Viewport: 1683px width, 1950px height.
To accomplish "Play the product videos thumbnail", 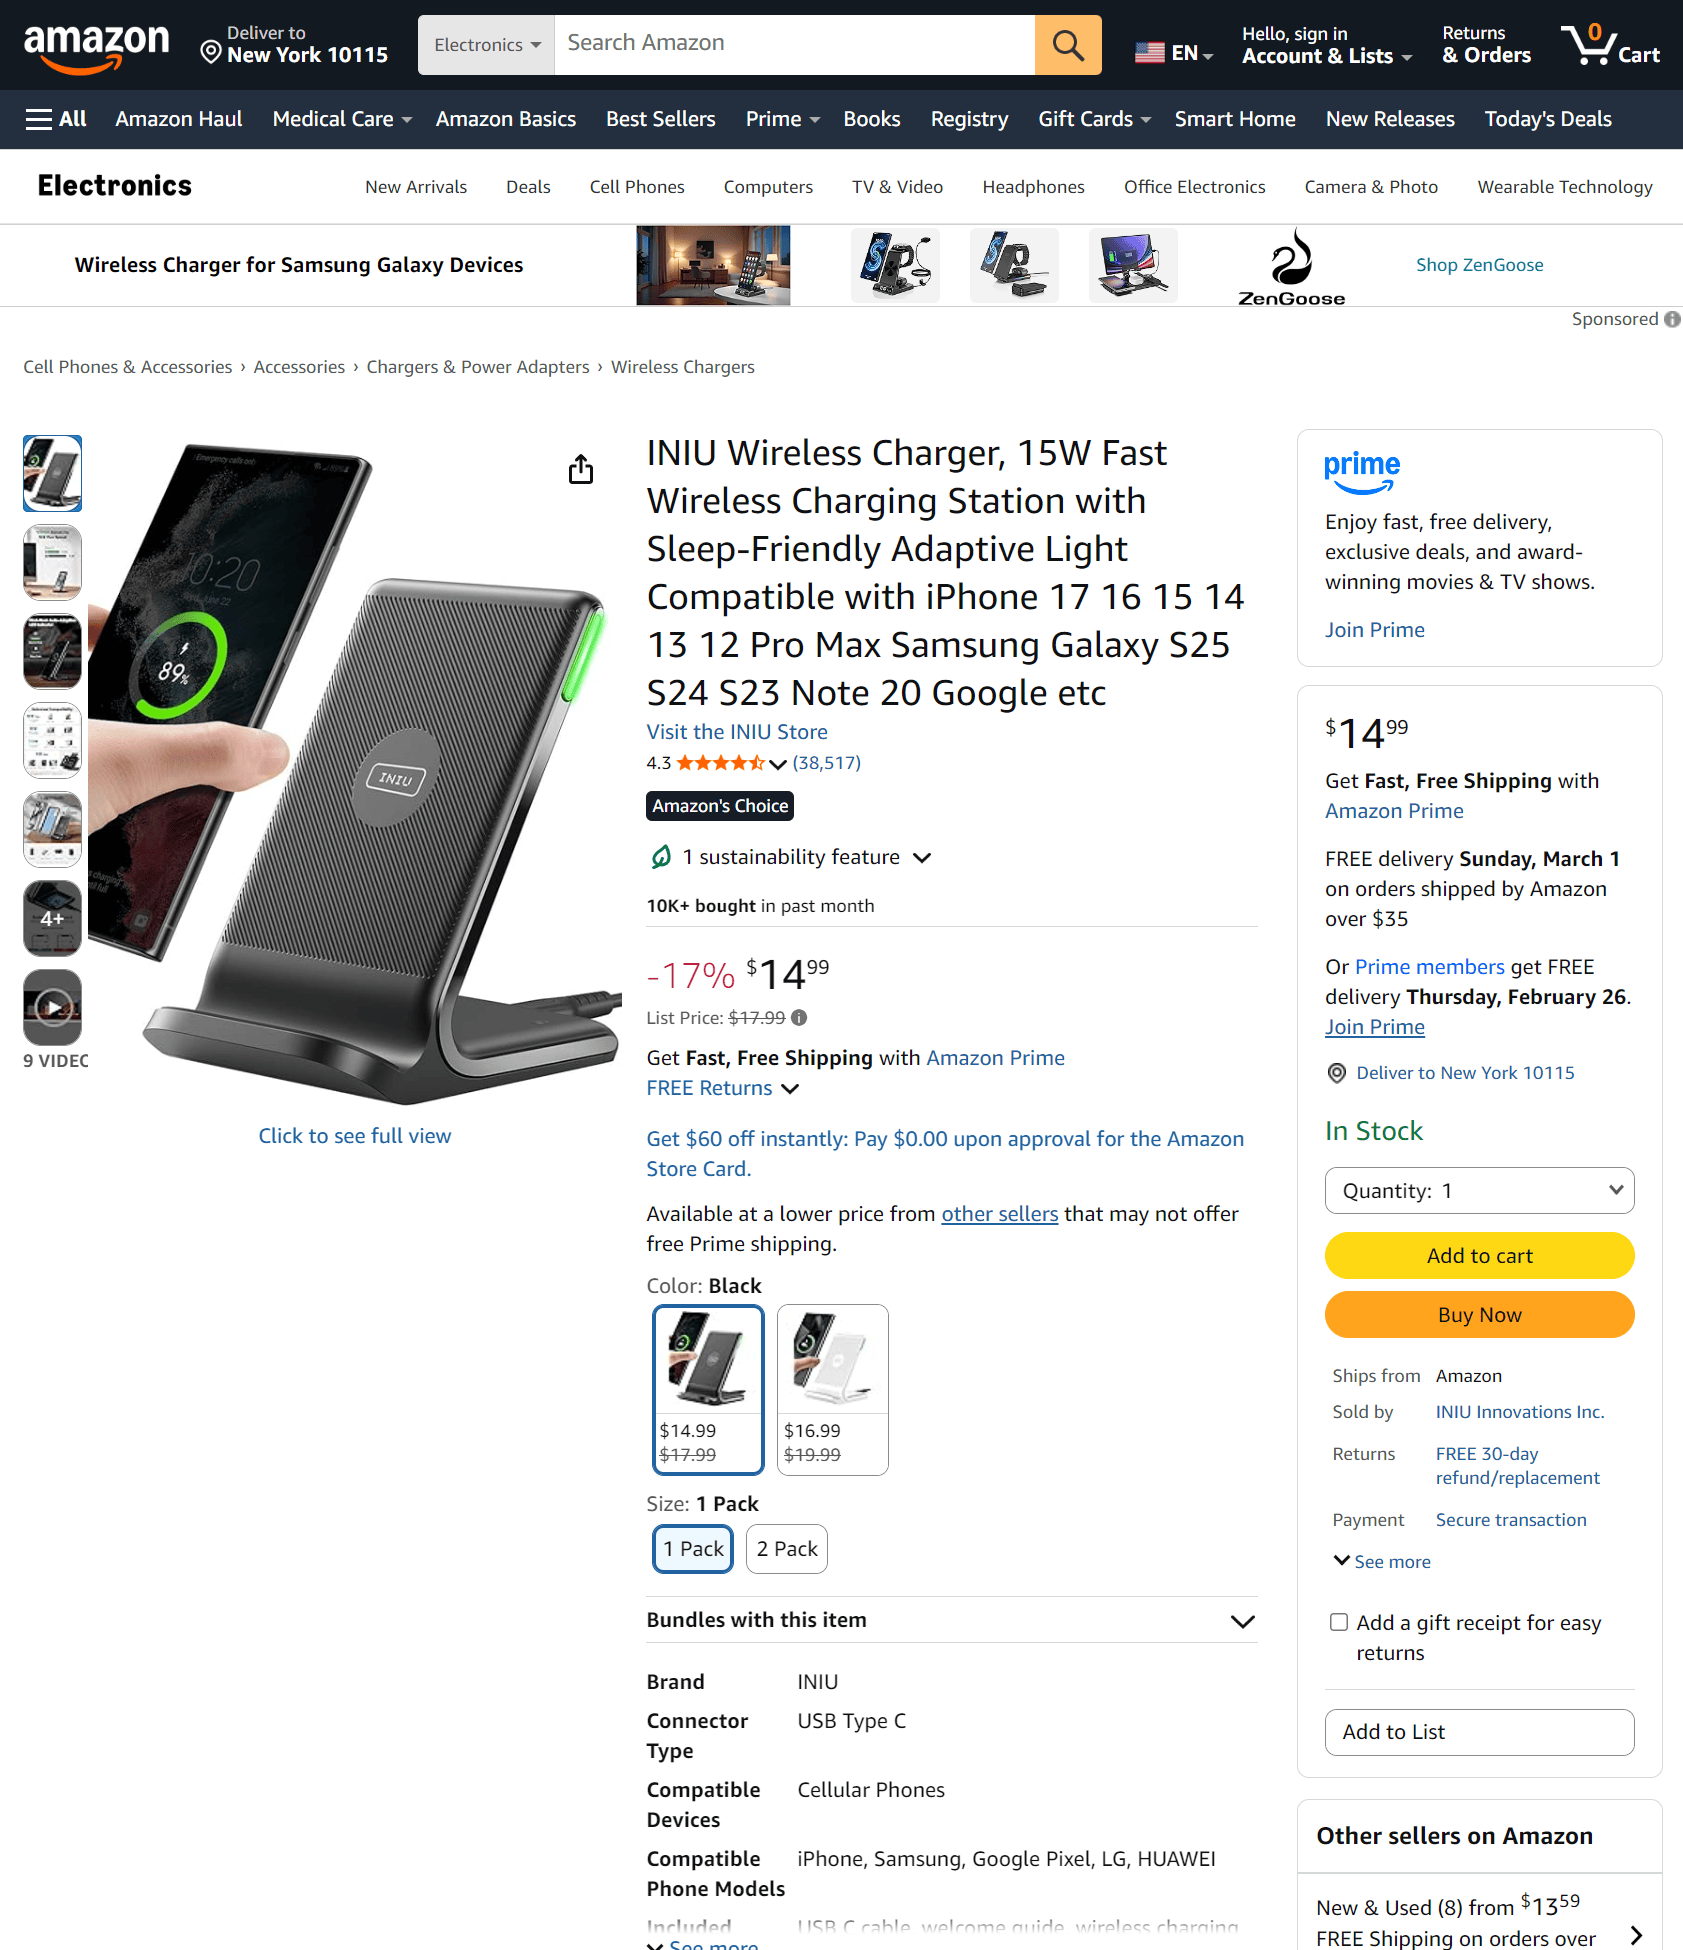I will click(52, 1007).
